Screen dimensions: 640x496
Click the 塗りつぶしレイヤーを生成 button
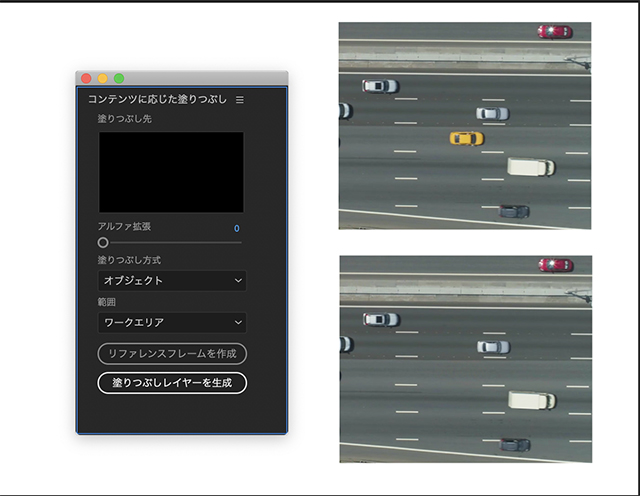[172, 383]
